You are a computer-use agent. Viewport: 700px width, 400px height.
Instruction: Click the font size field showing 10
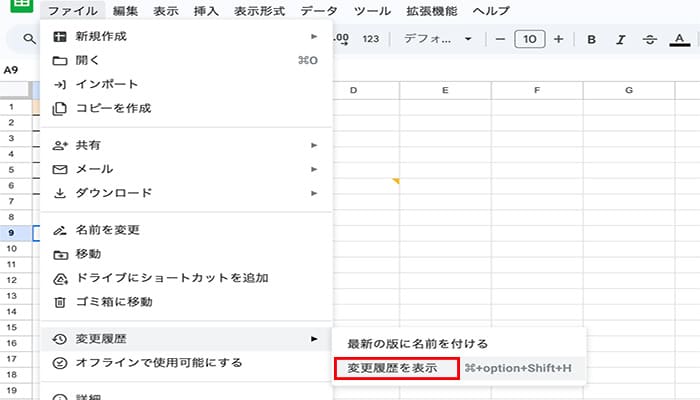tap(529, 39)
